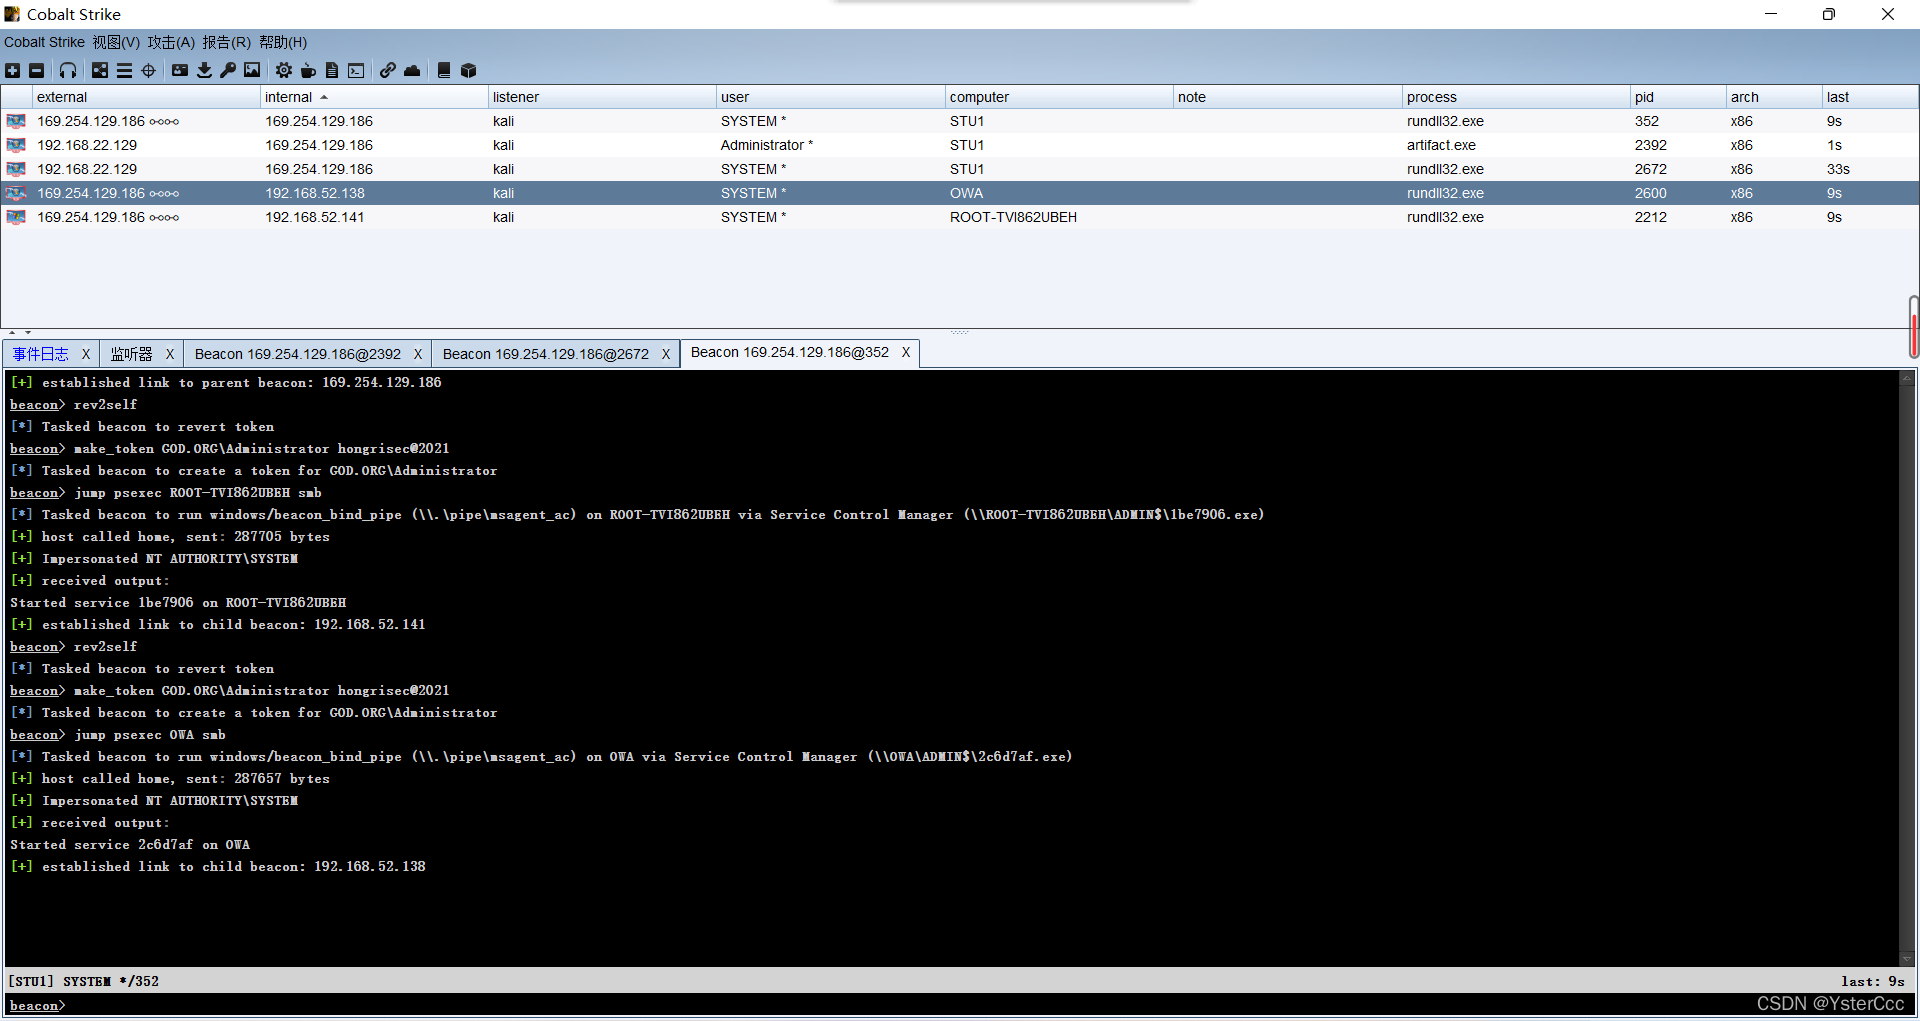Open the 报告(R) menu
The image size is (1920, 1021).
tap(227, 42)
